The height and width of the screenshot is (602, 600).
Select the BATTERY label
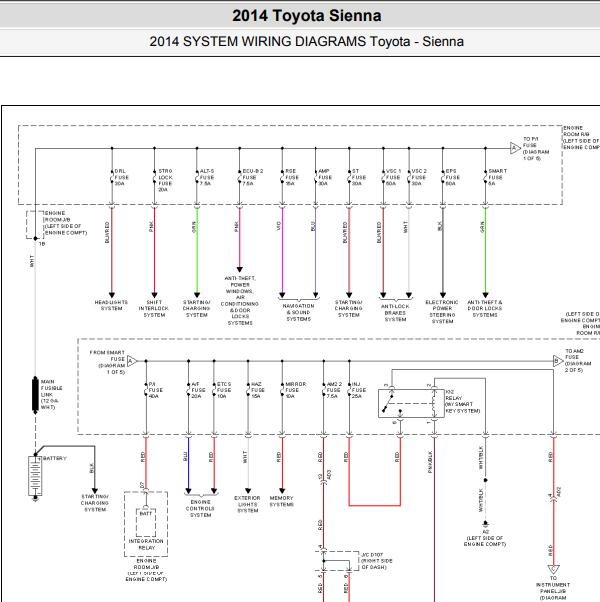tap(55, 458)
